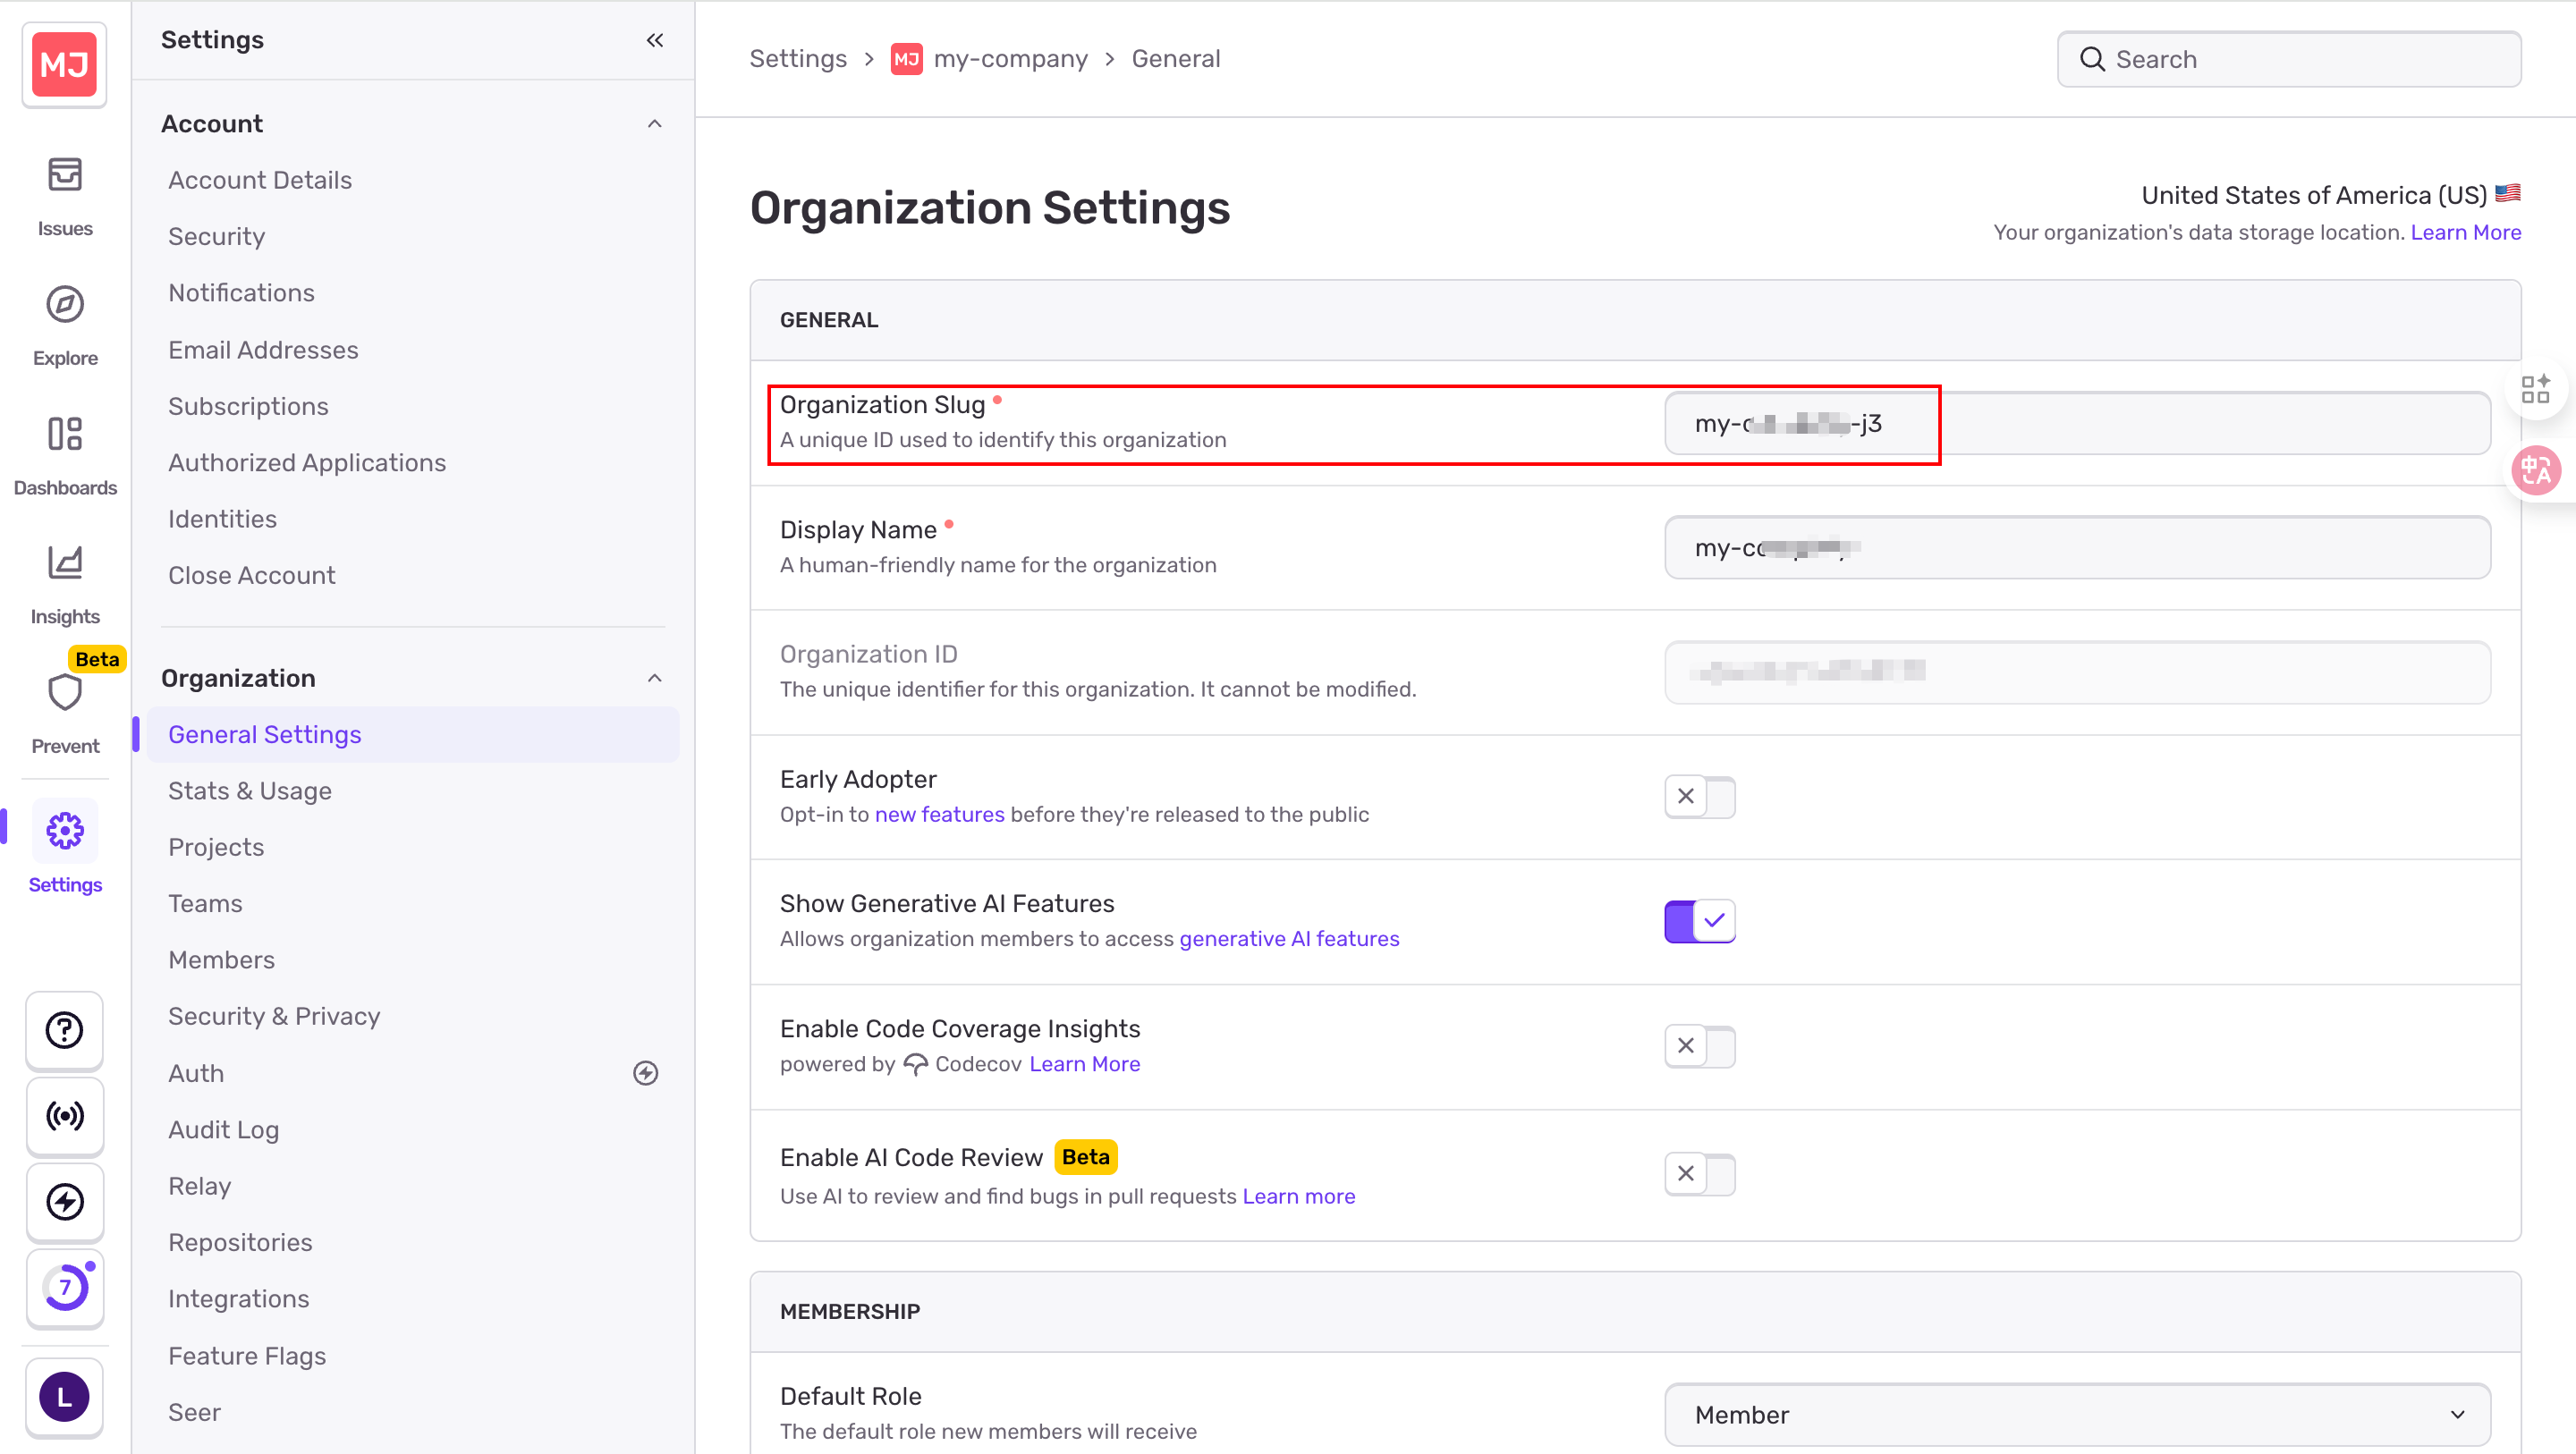Click the Organization Slug input field
The image size is (2576, 1454).
(2078, 423)
